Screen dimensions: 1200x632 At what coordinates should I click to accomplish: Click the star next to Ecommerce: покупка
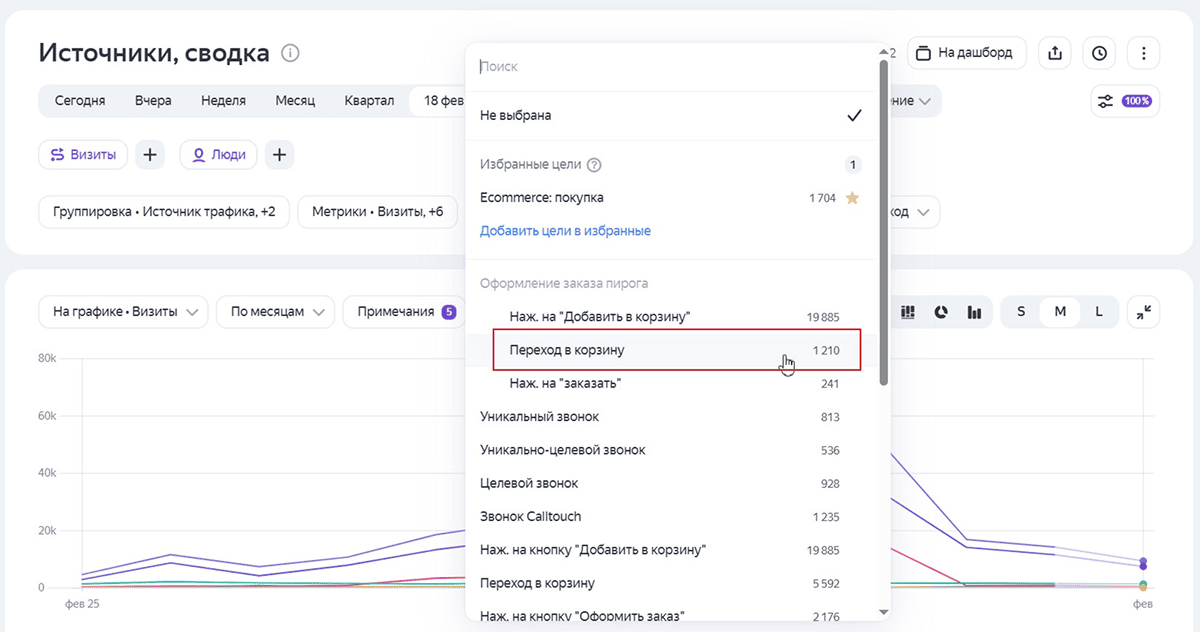click(x=852, y=198)
